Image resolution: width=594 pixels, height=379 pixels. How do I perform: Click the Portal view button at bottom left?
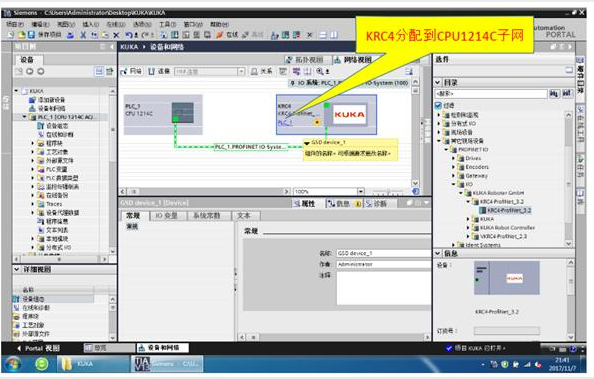39,348
